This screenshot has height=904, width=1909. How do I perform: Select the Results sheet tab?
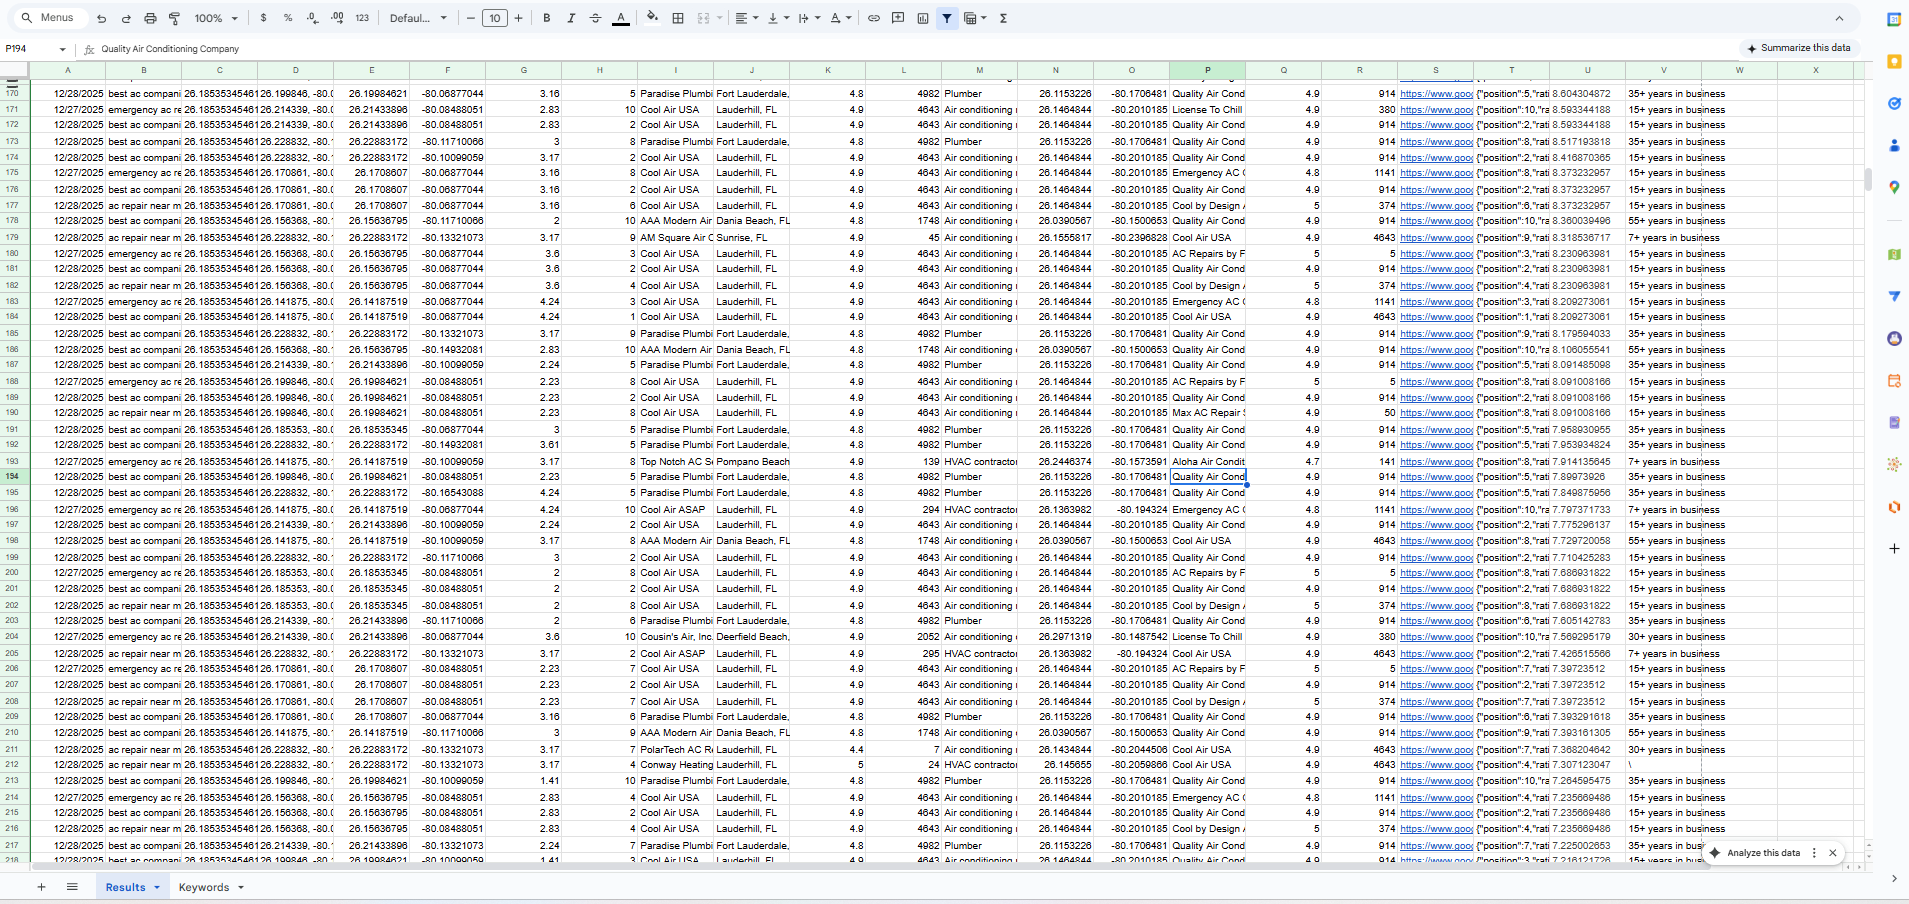pos(125,887)
